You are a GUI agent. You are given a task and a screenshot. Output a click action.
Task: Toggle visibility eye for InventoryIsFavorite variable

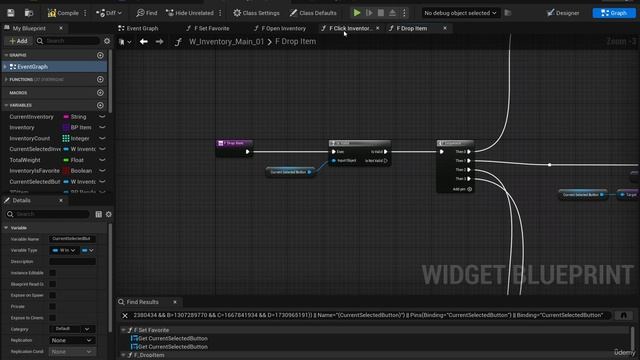[102, 171]
